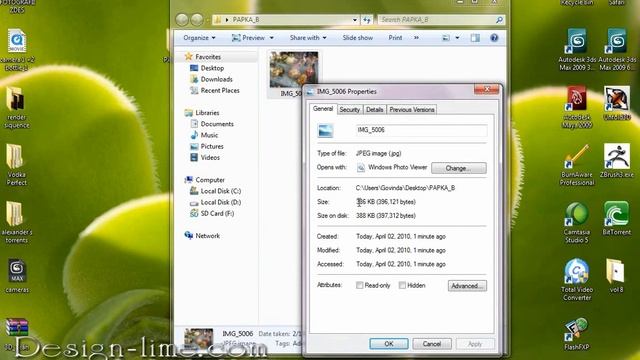The height and width of the screenshot is (360, 640).
Task: Click the Explorer forward arrow button
Action: 197,19
